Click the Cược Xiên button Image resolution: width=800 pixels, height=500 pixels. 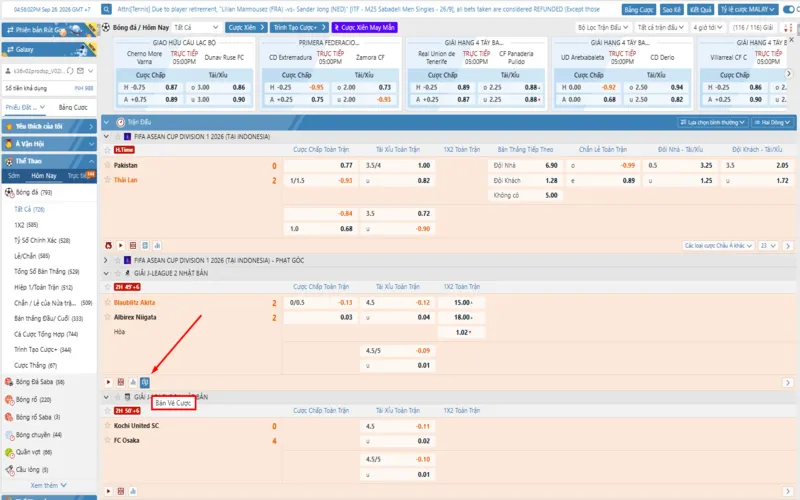[x=246, y=28]
